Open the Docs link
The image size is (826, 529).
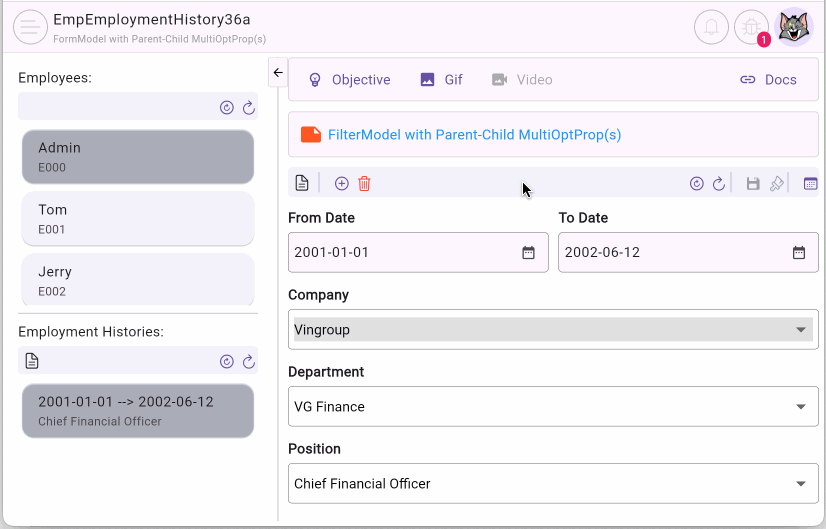tap(768, 80)
